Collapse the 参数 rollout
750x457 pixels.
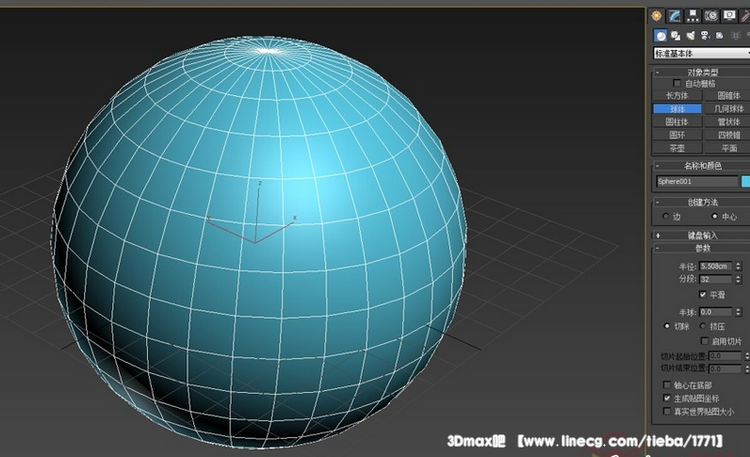point(702,247)
